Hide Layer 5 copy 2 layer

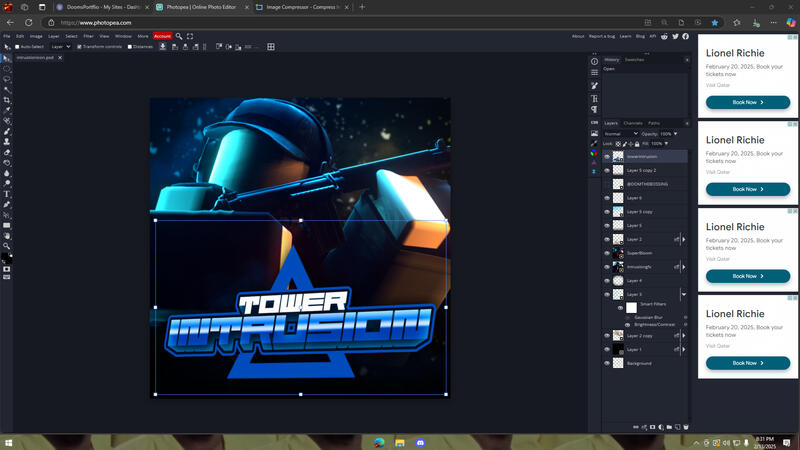click(x=607, y=170)
